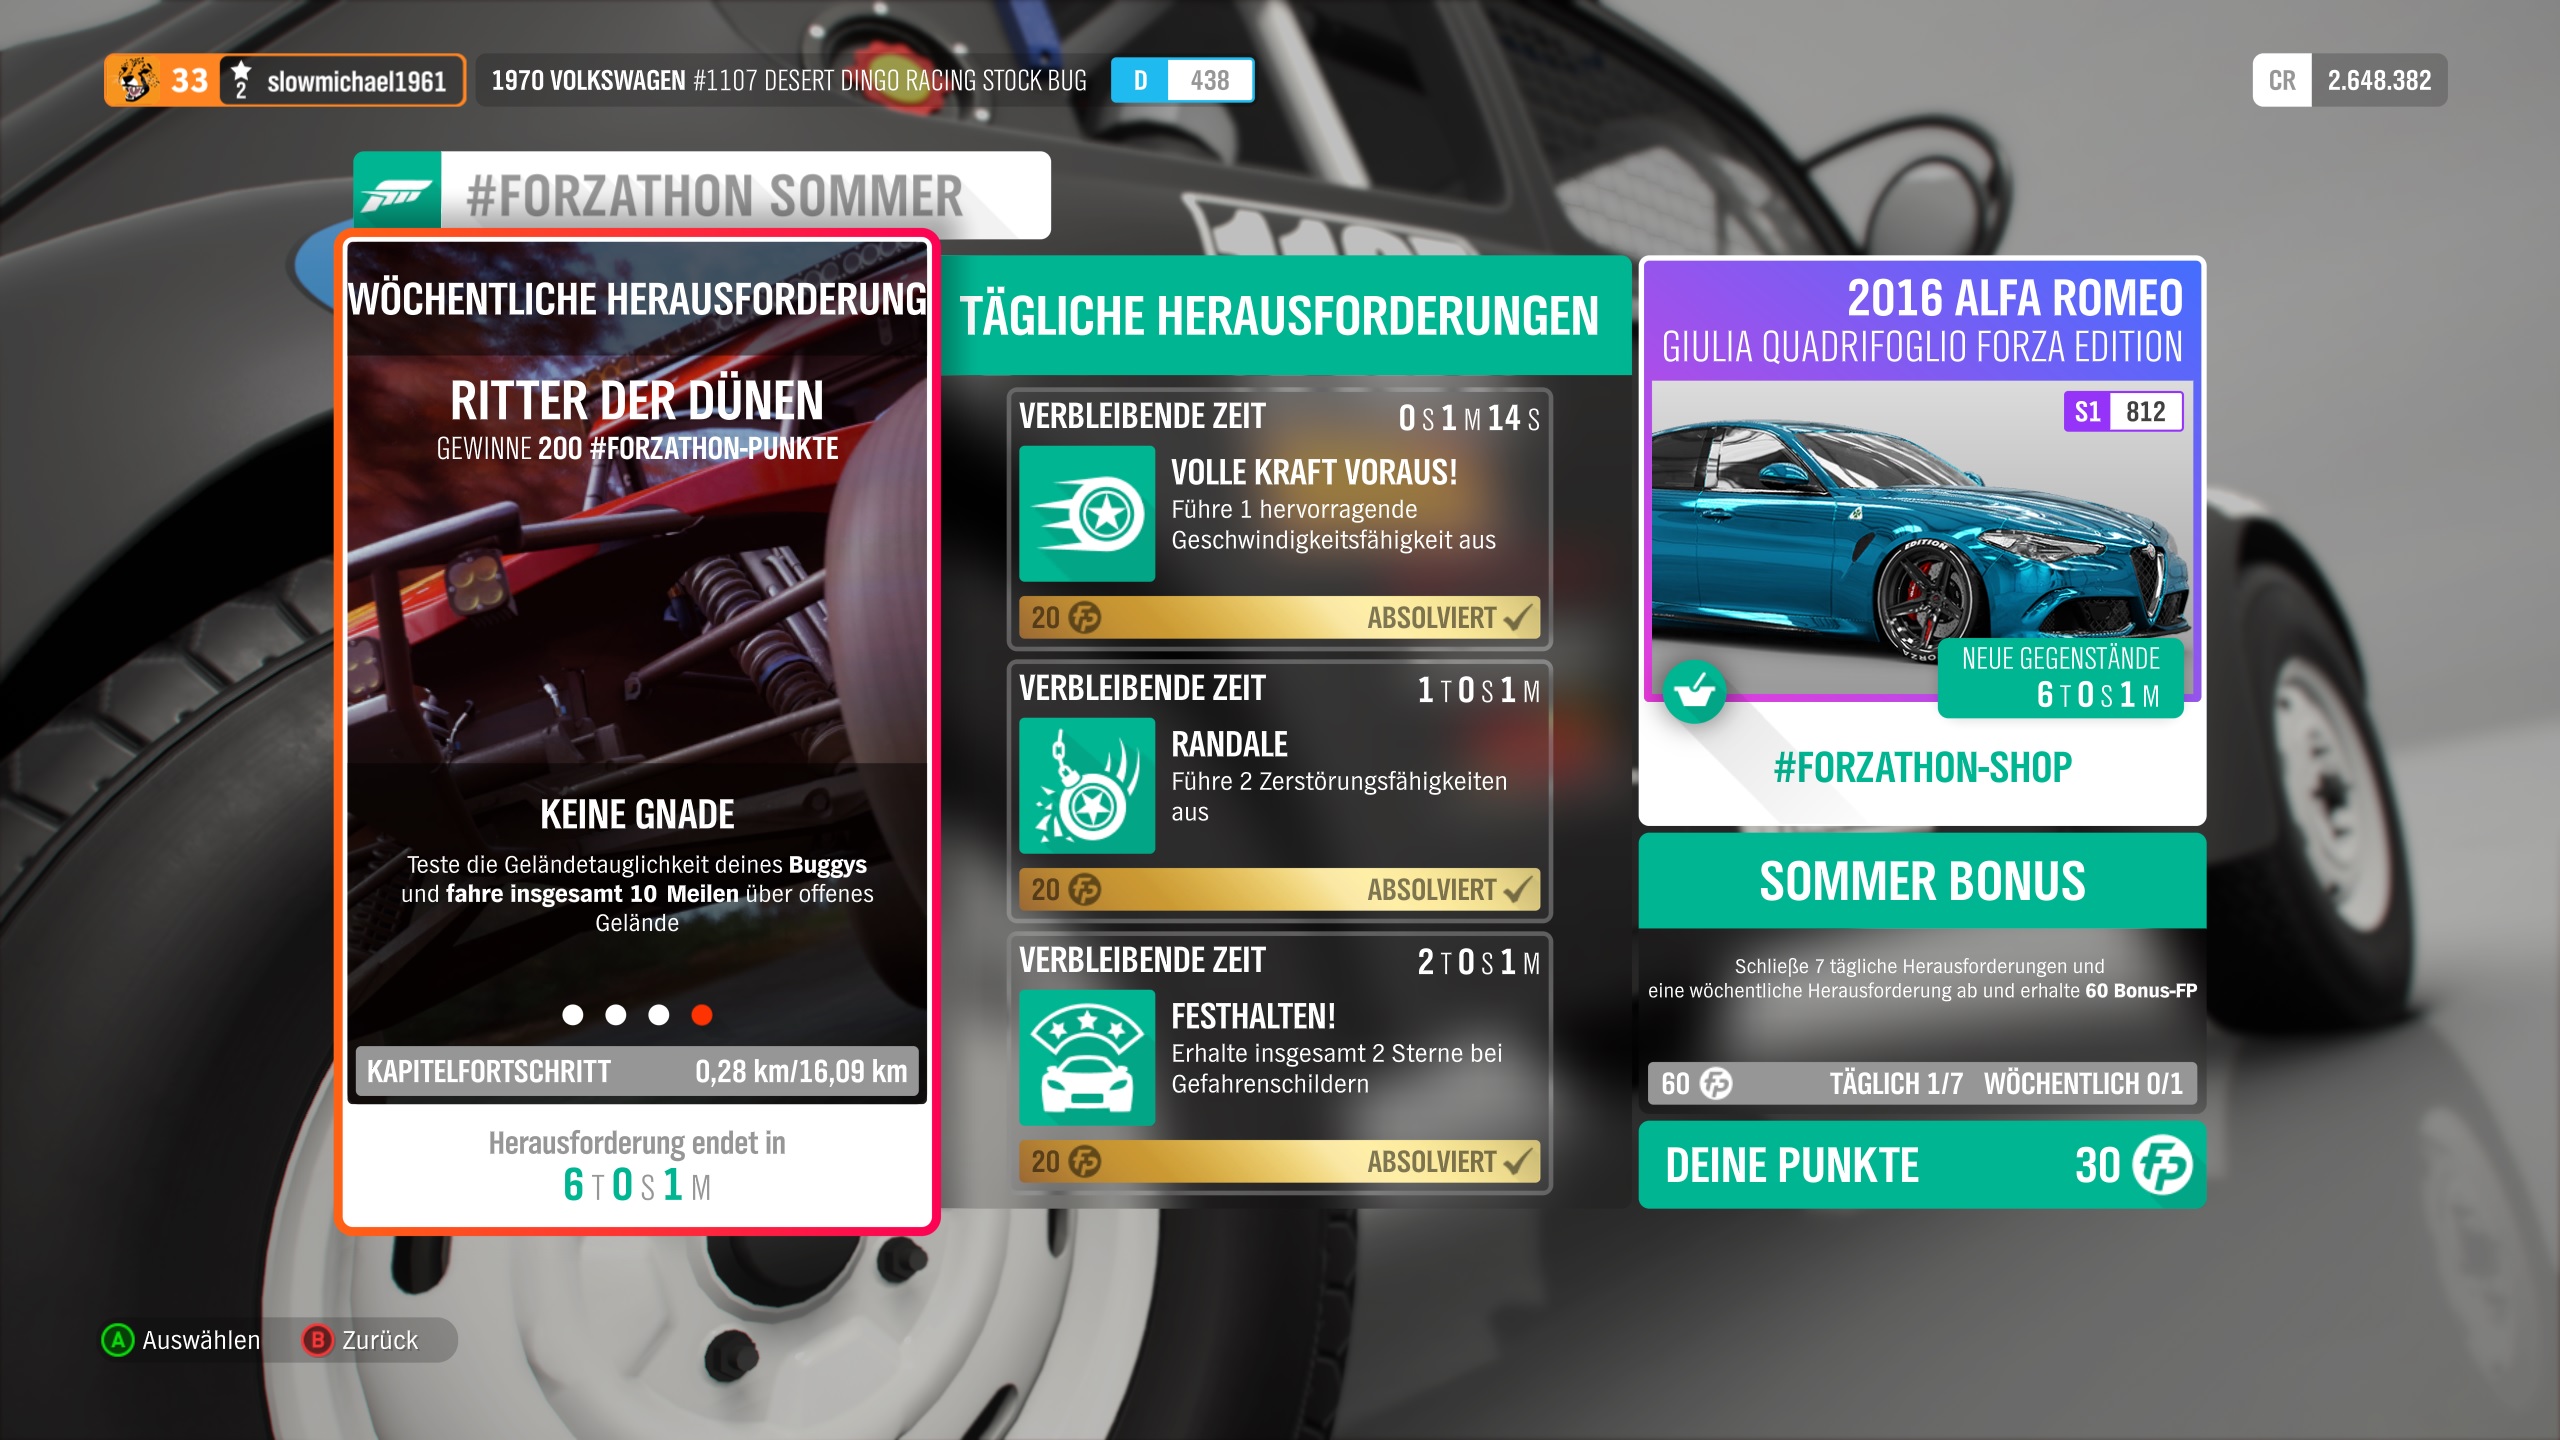The width and height of the screenshot is (2560, 1440).
Task: Click the shopping basket icon on the shop card
Action: click(1694, 691)
